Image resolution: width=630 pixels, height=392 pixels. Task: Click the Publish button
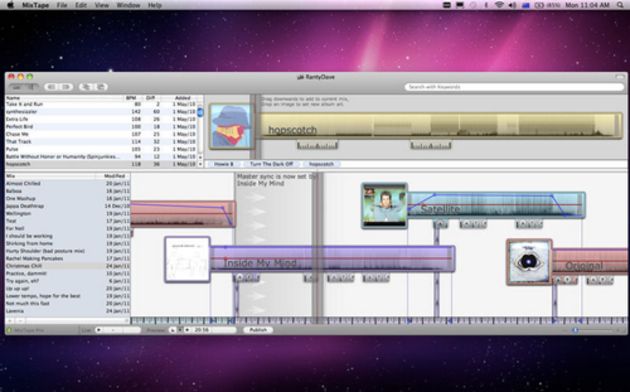258,330
